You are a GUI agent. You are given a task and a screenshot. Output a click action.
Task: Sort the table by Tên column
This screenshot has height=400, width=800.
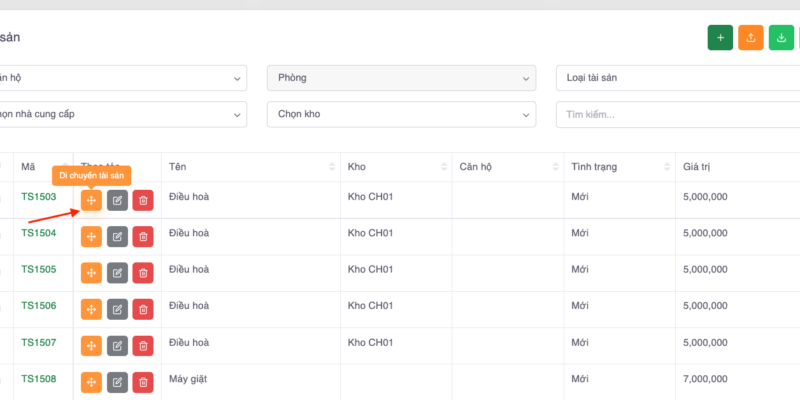251,166
